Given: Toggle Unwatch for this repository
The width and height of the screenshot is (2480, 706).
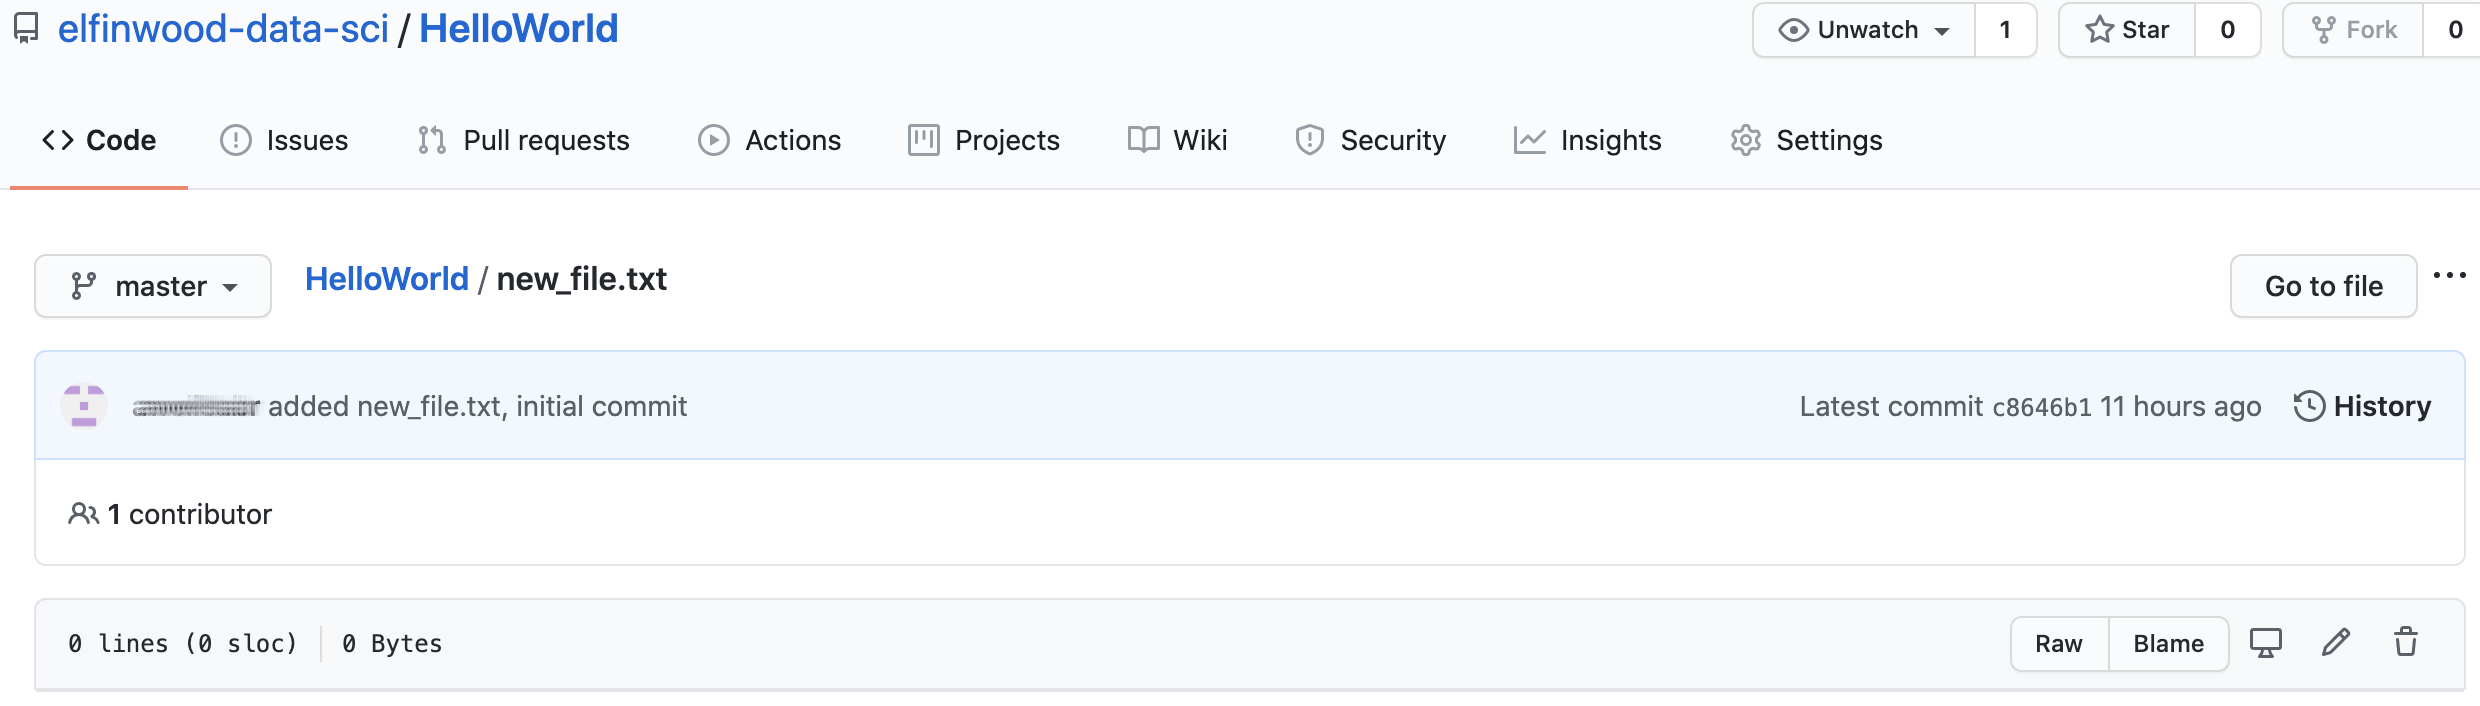Looking at the screenshot, I should (1850, 30).
